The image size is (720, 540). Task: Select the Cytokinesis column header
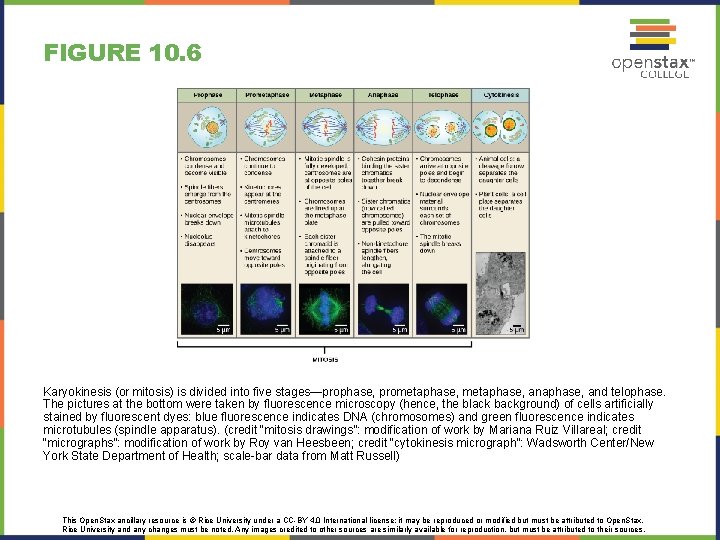(x=501, y=95)
